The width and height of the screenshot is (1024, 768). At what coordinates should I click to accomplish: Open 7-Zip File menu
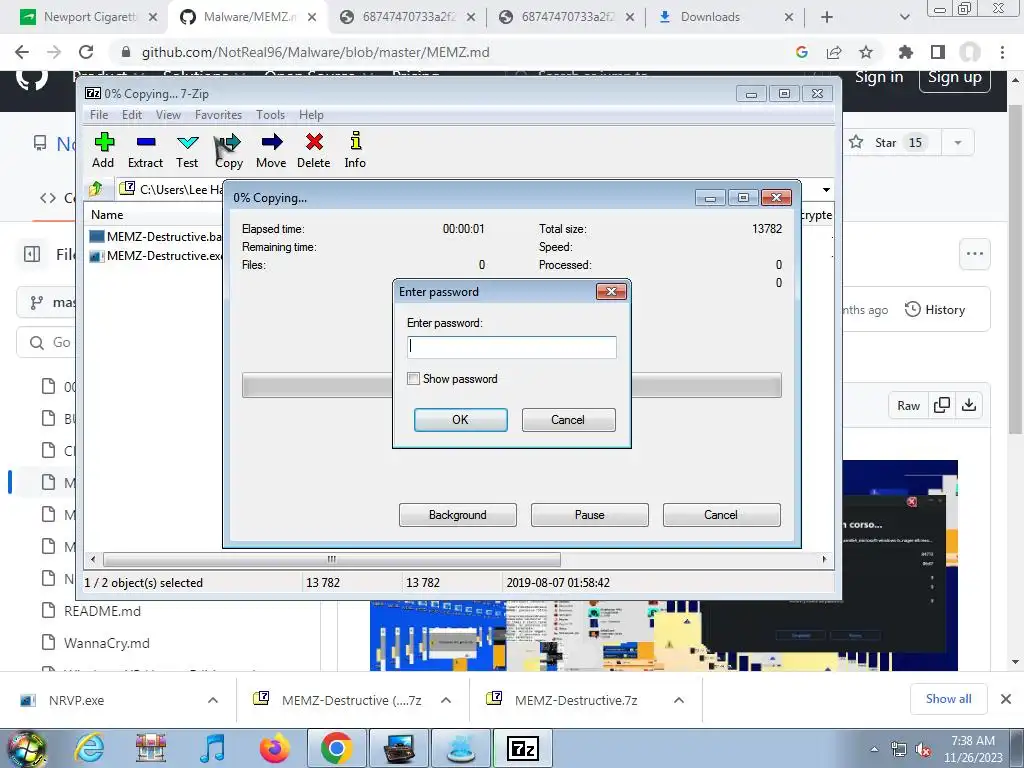[x=99, y=115]
